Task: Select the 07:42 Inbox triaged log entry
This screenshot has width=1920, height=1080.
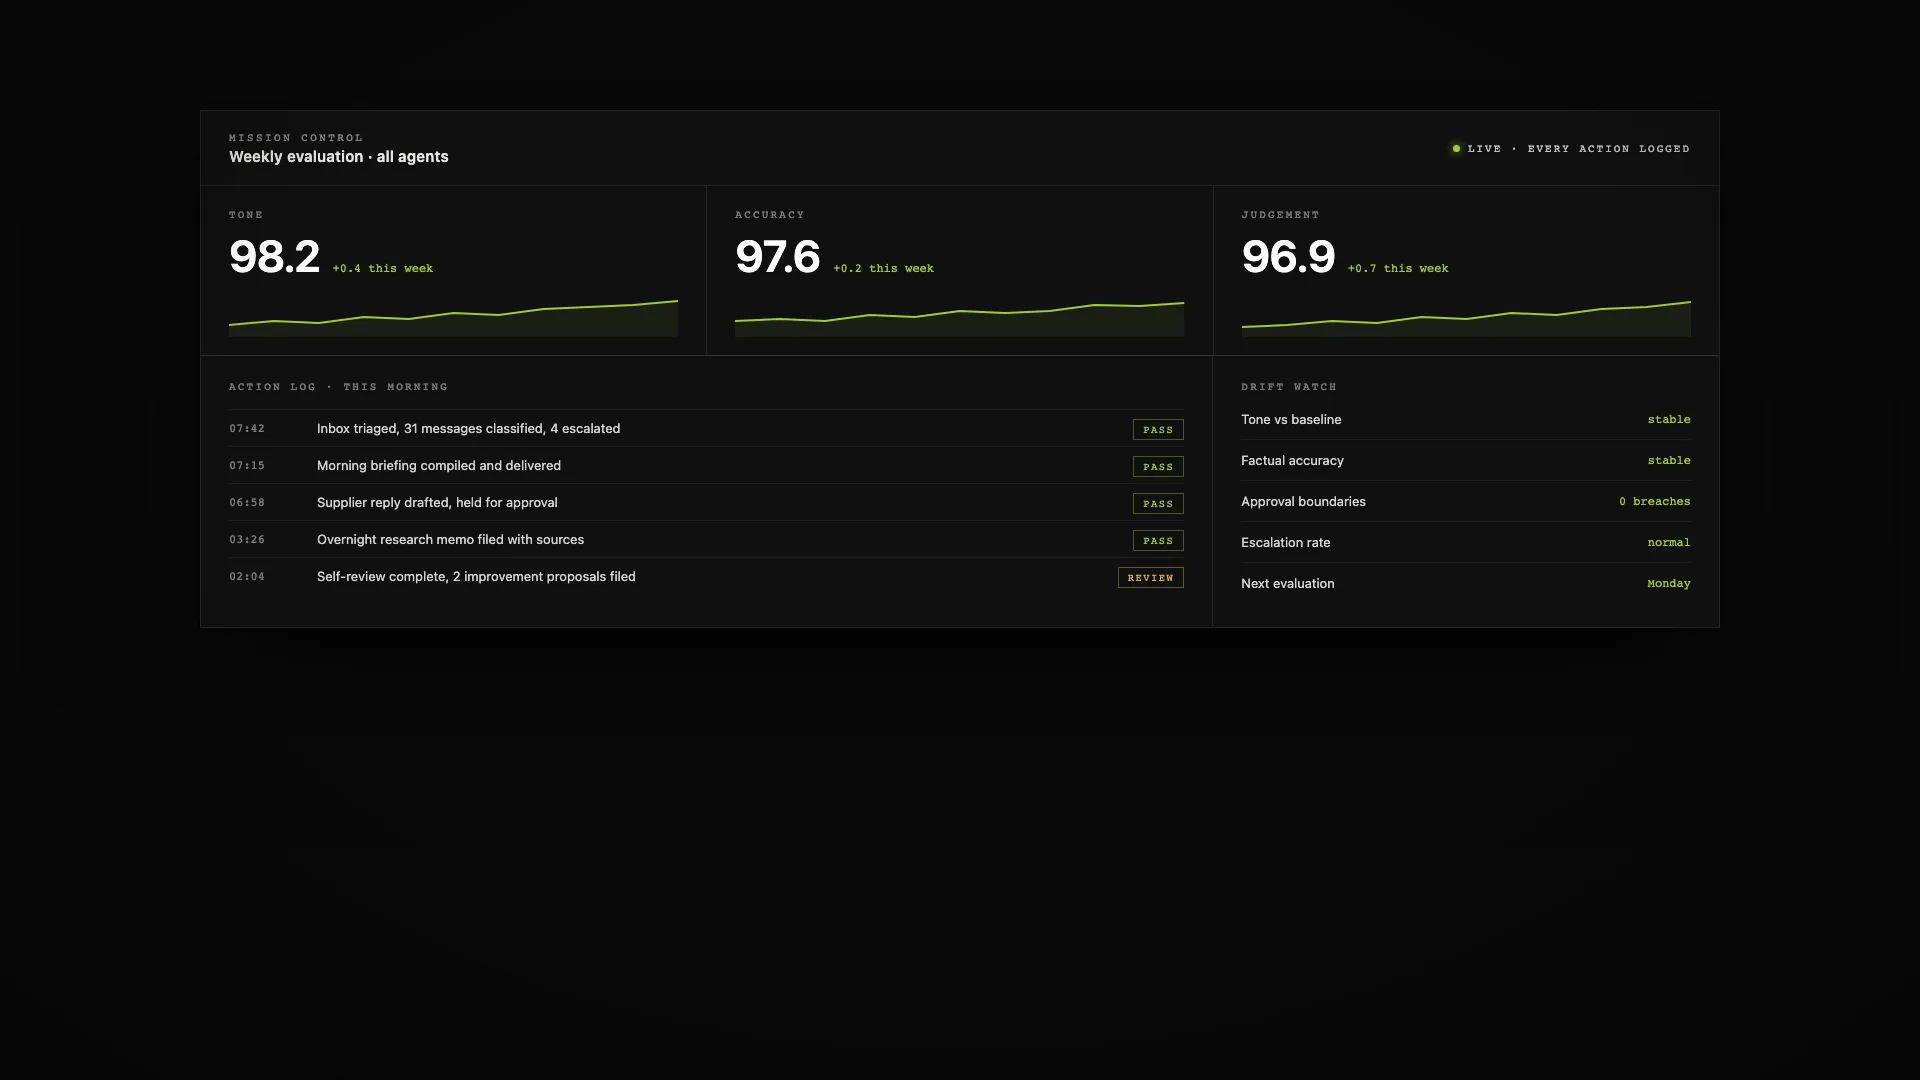Action: coord(706,428)
